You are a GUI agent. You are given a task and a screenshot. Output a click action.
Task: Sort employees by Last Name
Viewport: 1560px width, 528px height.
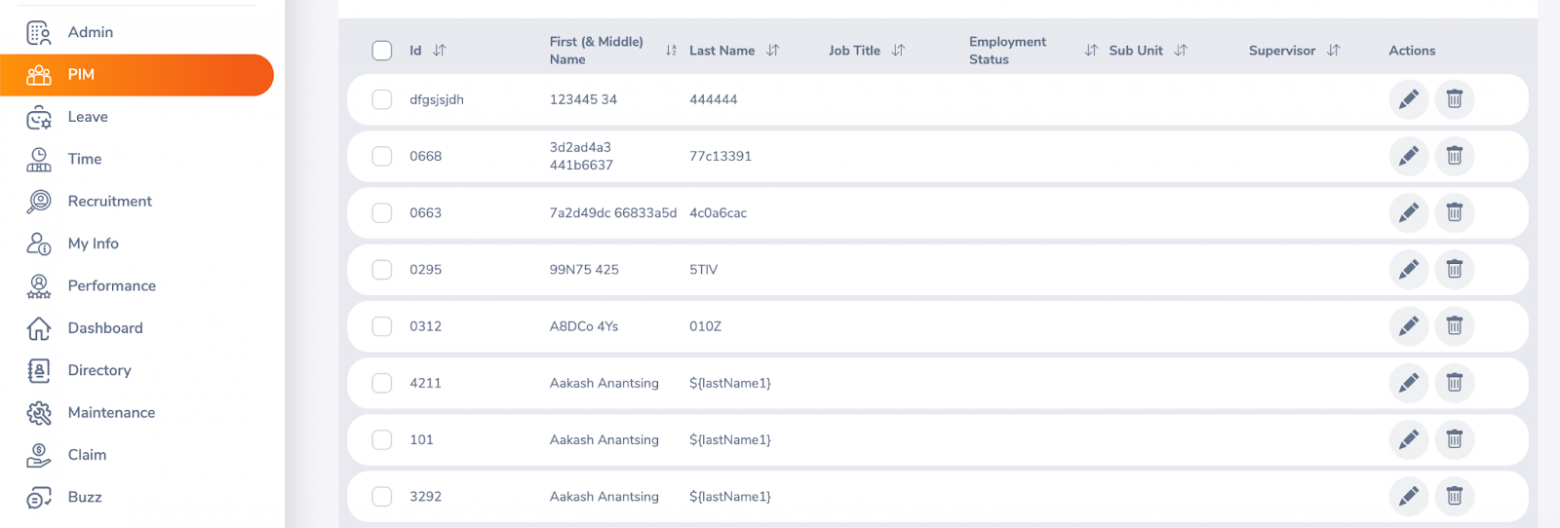click(x=772, y=50)
